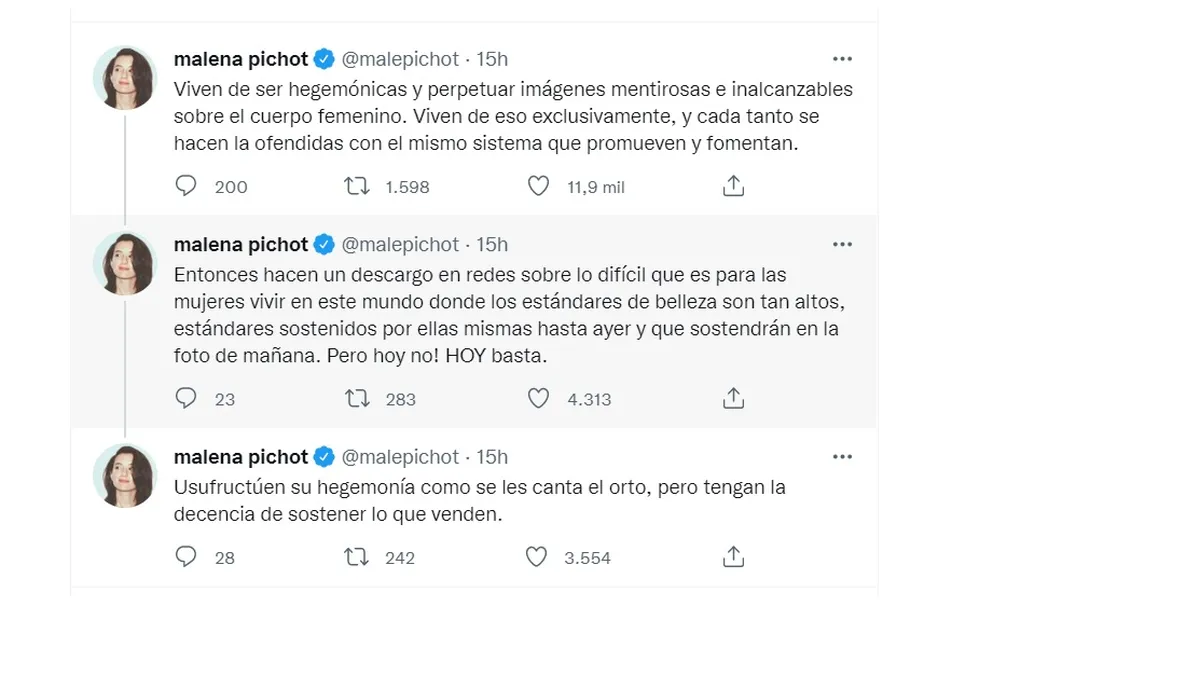This screenshot has width=1200, height=675.
Task: Retweet the tweet with 242 retweets
Action: click(x=357, y=557)
